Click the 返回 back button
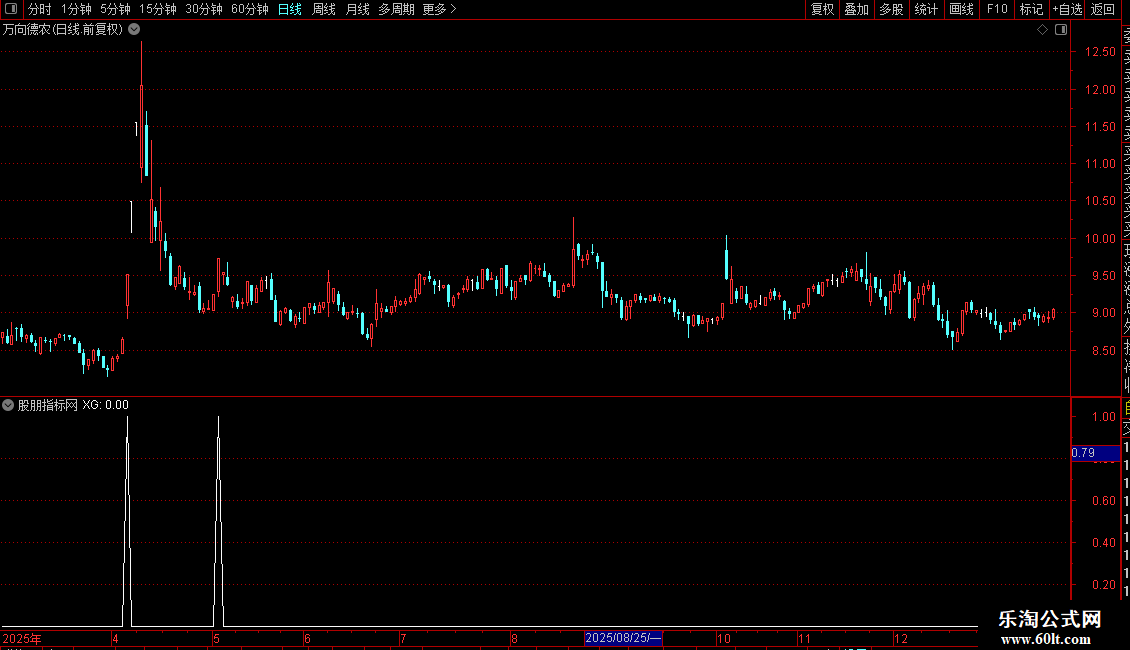 click(1103, 9)
